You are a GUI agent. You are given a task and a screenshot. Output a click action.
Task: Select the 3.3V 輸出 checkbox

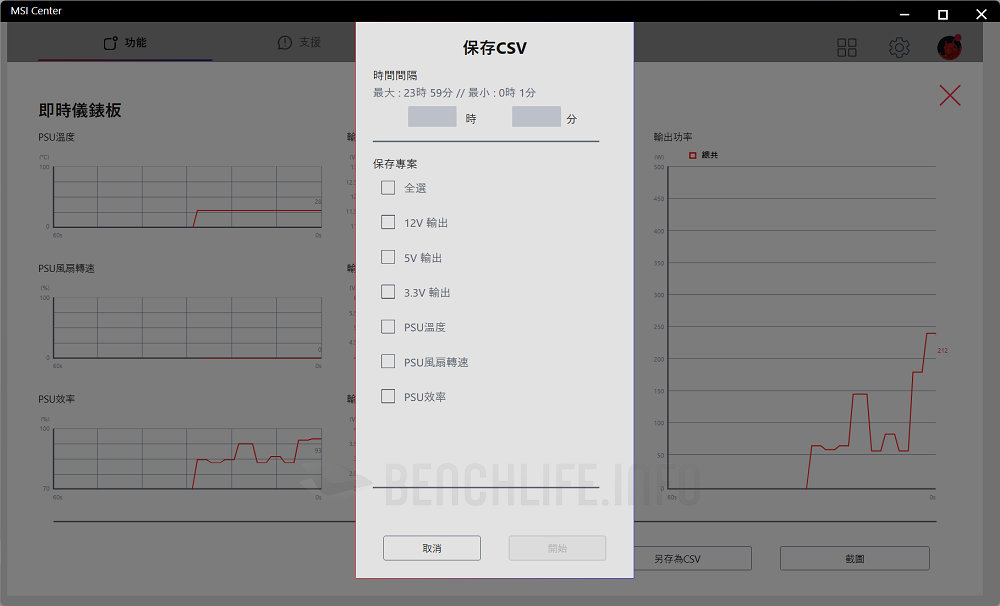tap(388, 292)
